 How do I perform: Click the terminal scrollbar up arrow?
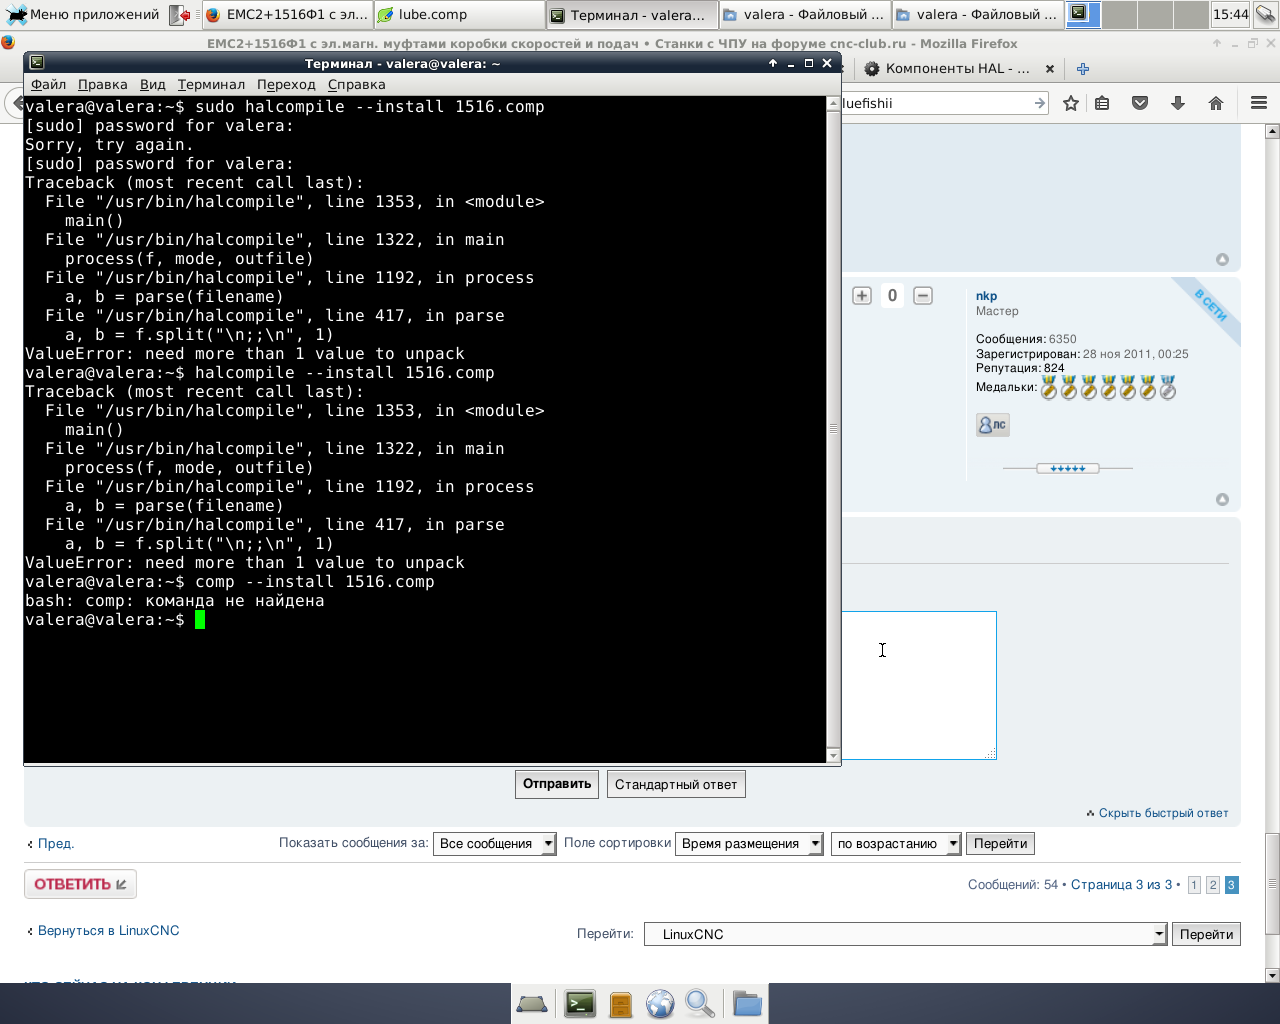click(833, 104)
